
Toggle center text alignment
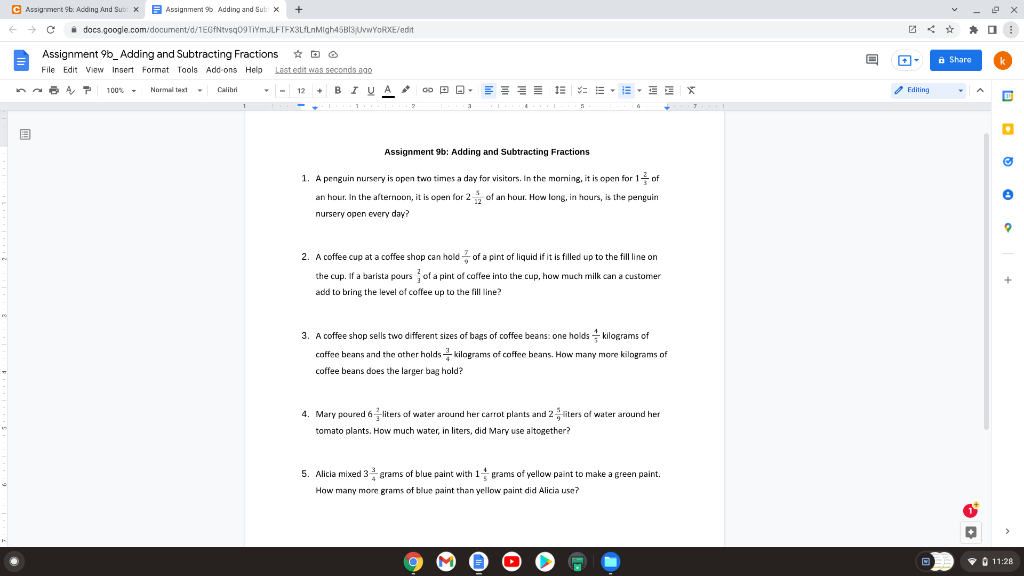click(x=504, y=89)
